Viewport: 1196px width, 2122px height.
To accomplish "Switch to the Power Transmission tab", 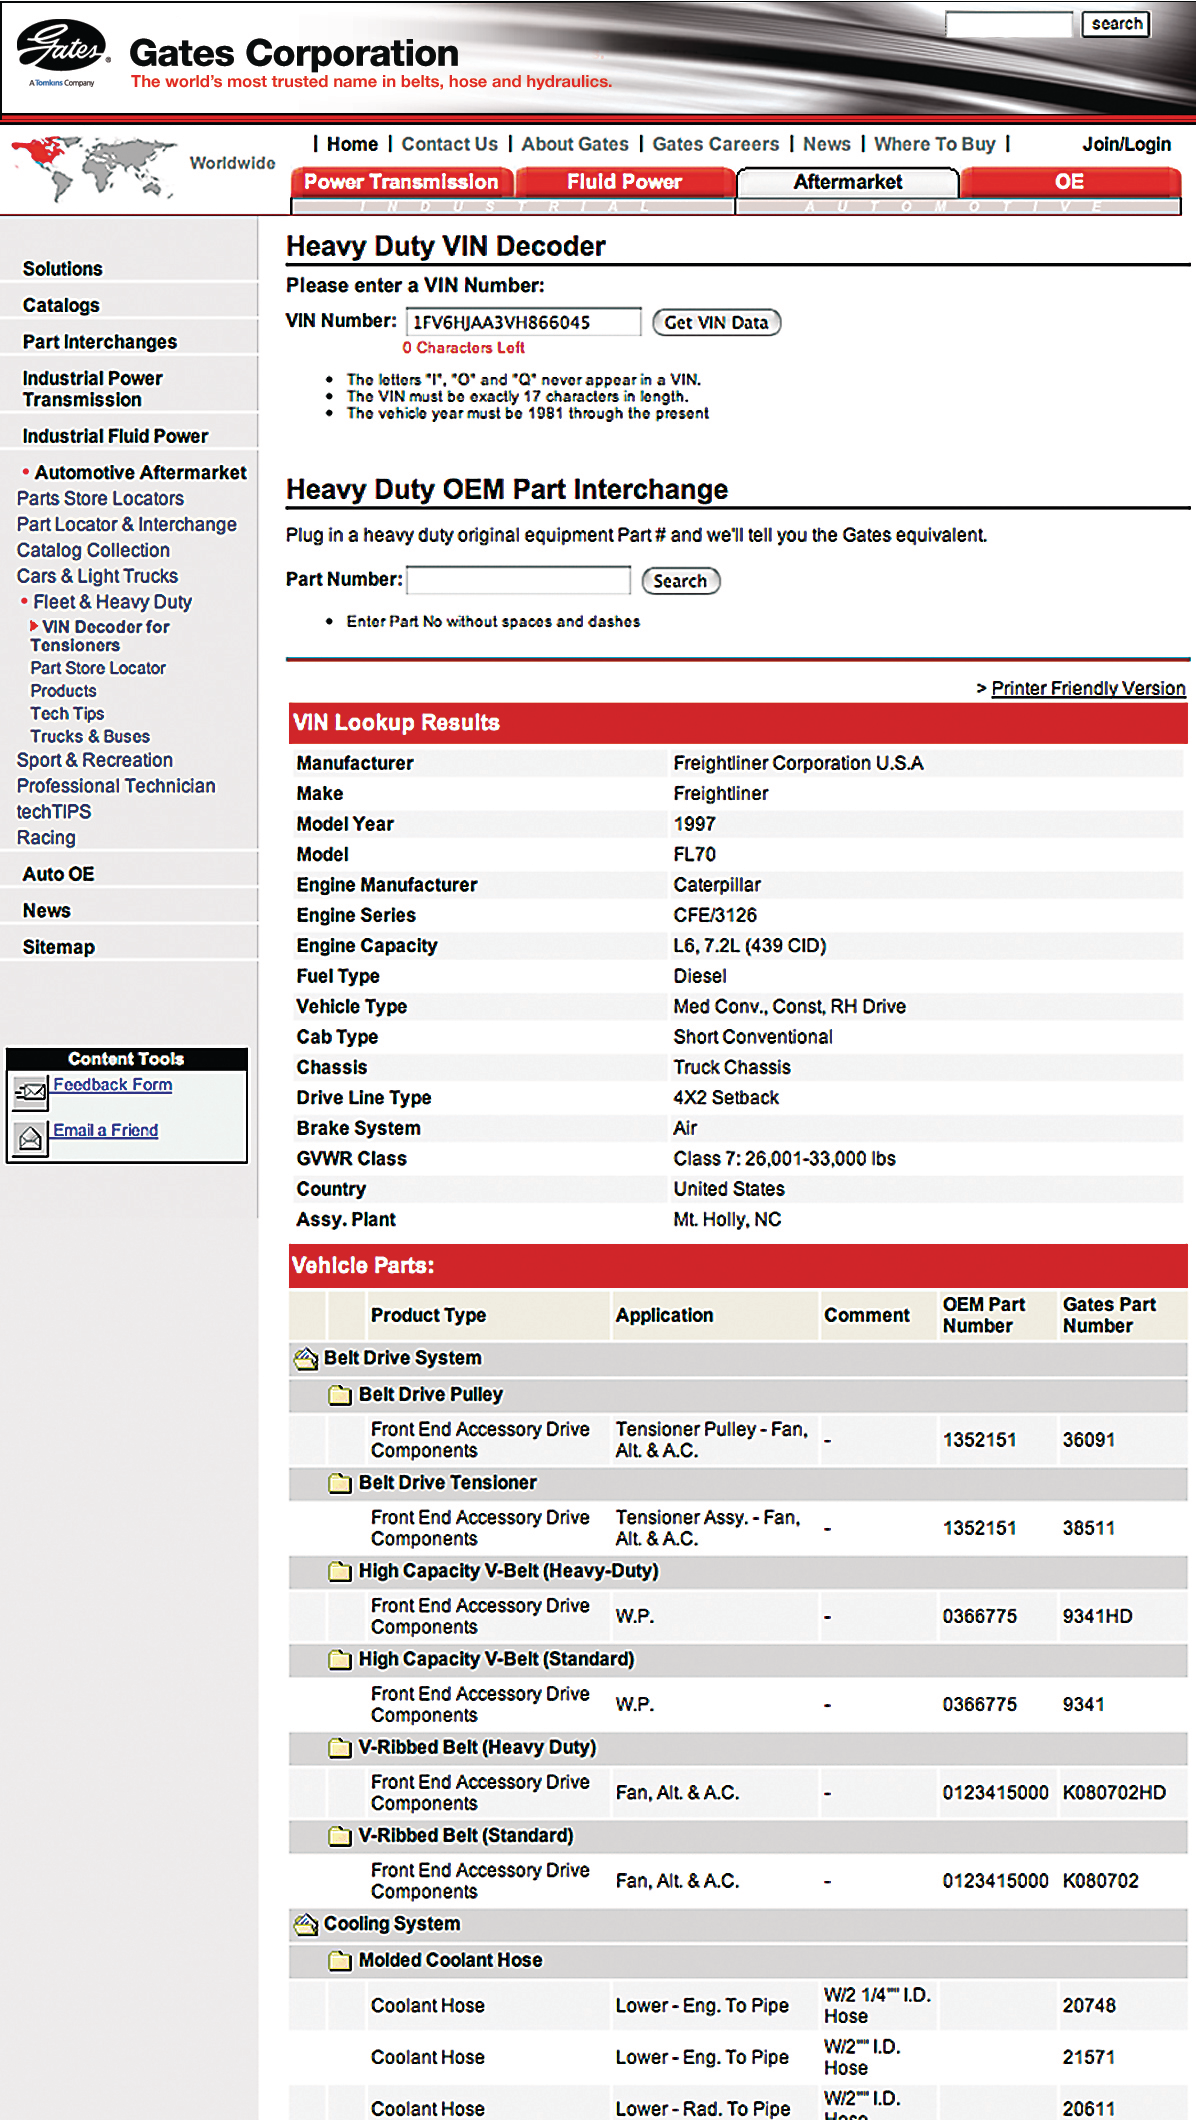I will point(401,182).
